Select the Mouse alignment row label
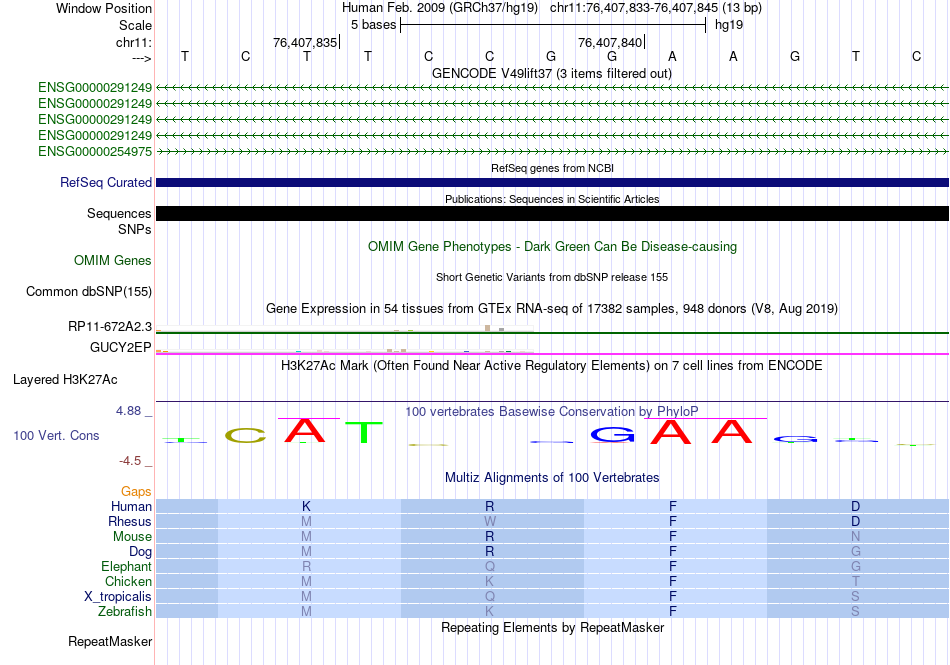The width and height of the screenshot is (950, 665). 132,537
